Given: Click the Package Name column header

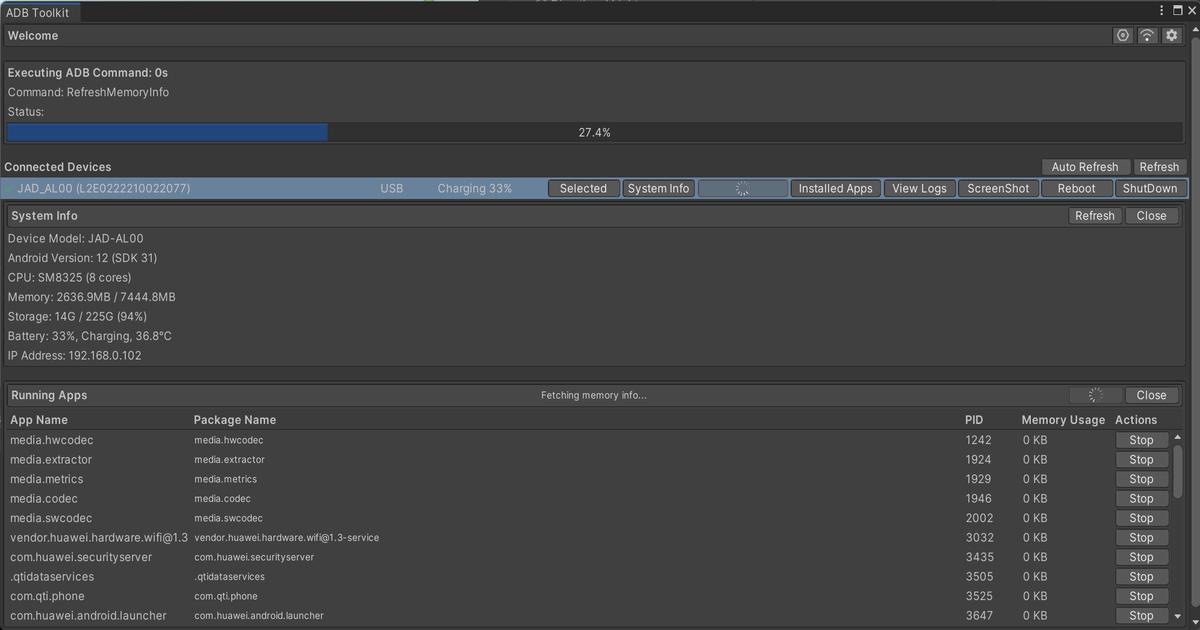Looking at the screenshot, I should point(235,420).
